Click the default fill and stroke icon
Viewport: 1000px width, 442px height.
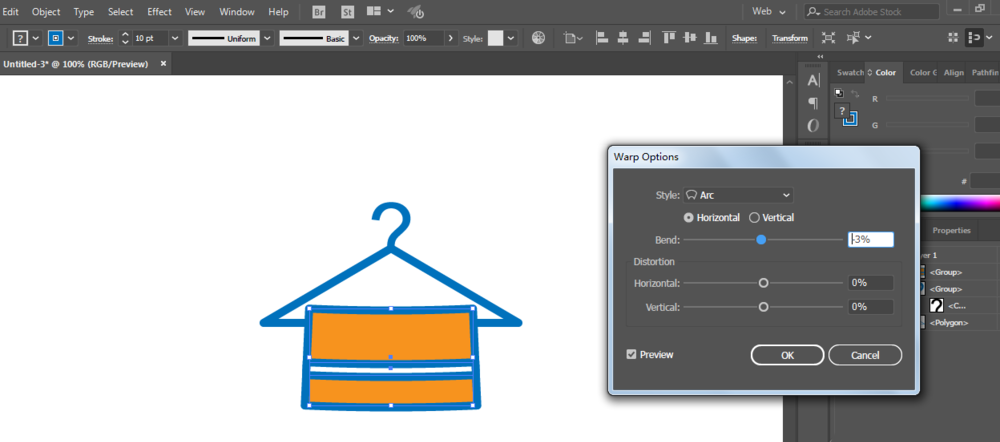[839, 93]
